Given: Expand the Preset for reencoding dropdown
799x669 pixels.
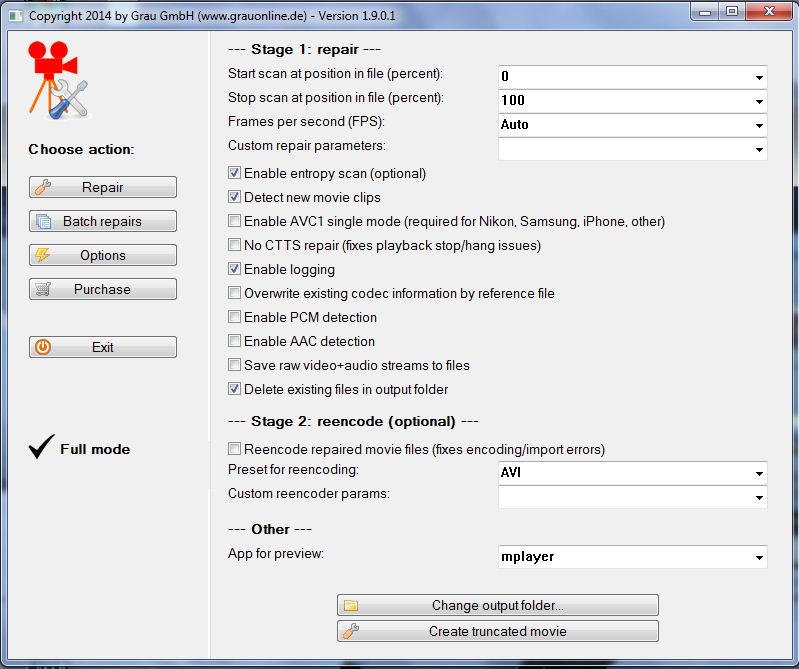Looking at the screenshot, I should 759,474.
